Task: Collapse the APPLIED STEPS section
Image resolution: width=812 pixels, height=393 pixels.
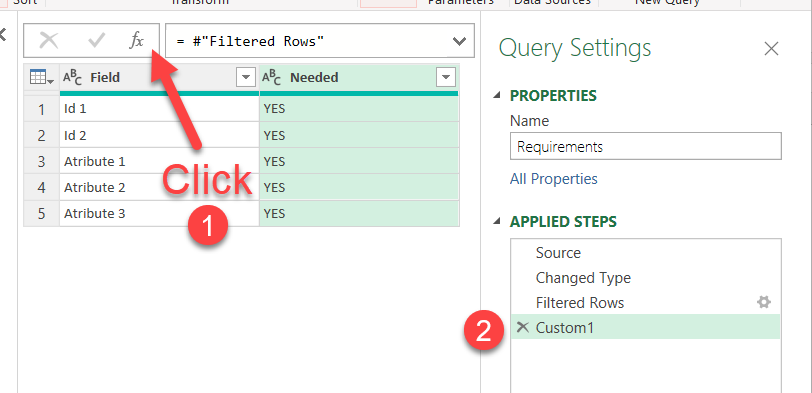Action: 497,222
